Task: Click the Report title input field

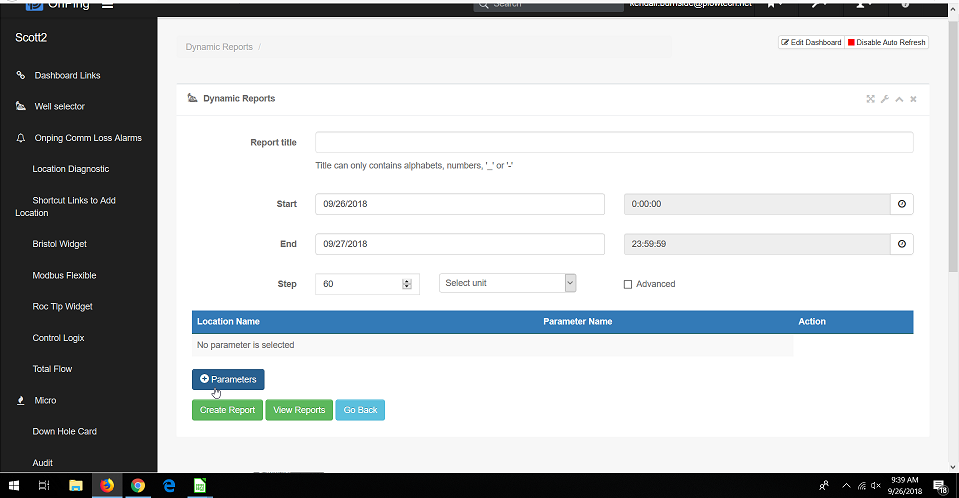Action: click(x=613, y=142)
